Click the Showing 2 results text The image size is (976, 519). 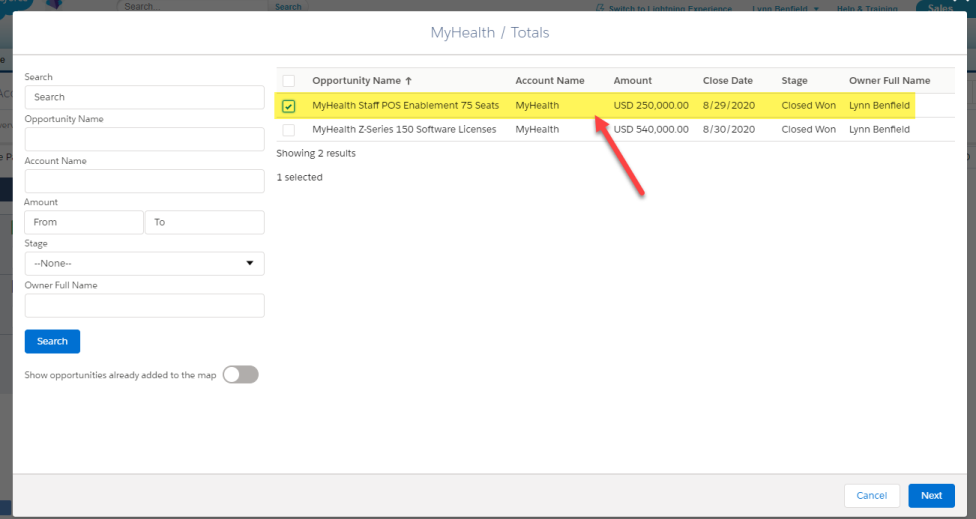click(316, 154)
